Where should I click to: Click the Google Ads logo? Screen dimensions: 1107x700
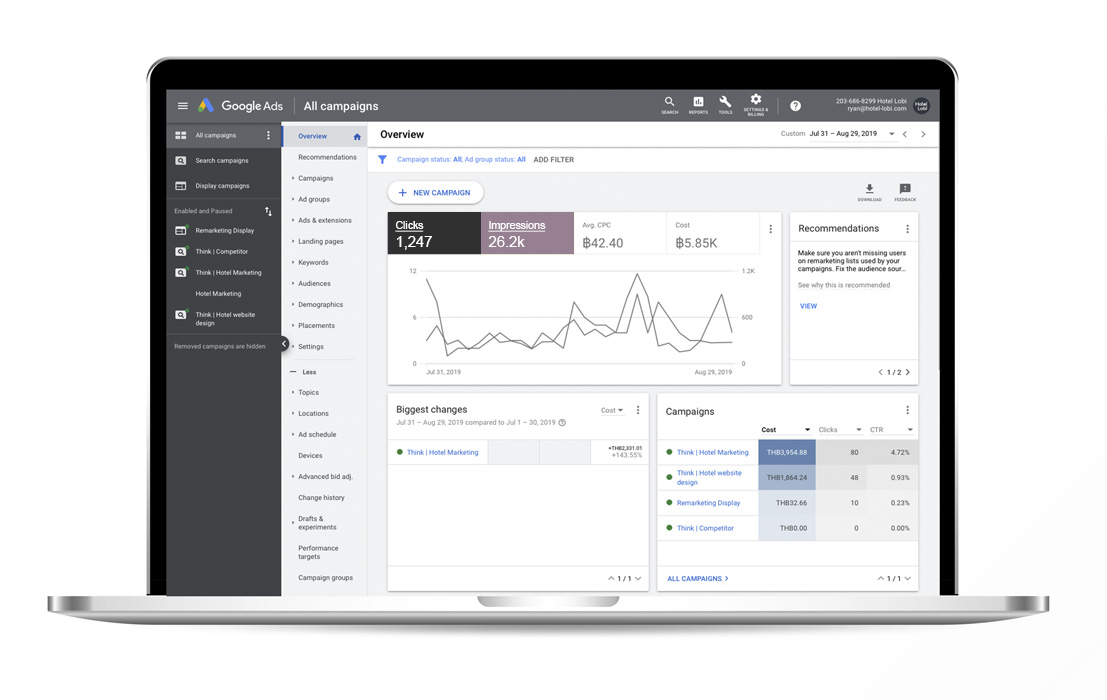tap(240, 106)
